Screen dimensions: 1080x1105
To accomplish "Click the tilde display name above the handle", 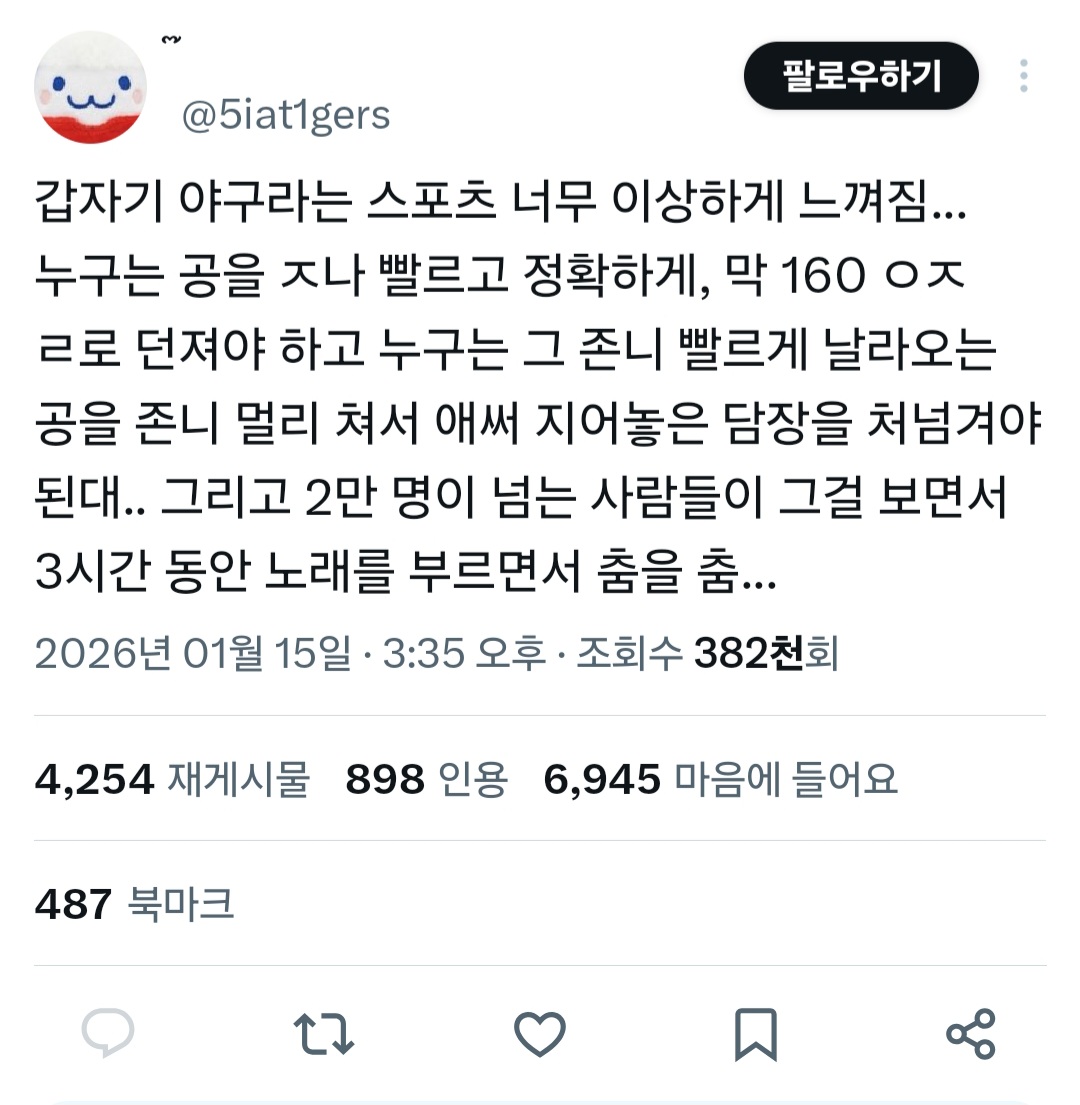I will 171,39.
